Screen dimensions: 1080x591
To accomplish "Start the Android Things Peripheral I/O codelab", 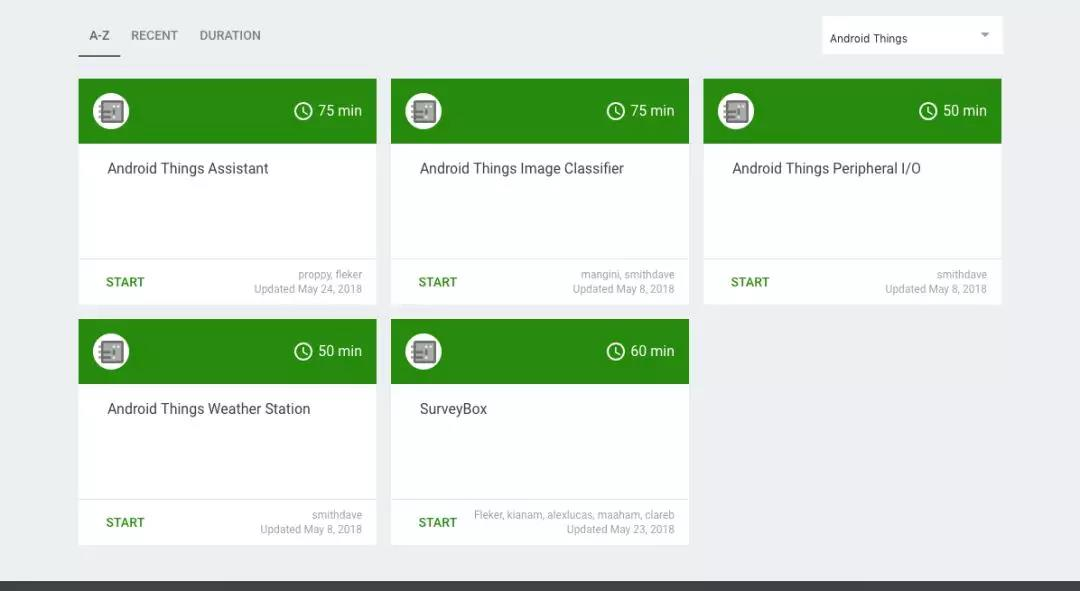I will pos(750,282).
